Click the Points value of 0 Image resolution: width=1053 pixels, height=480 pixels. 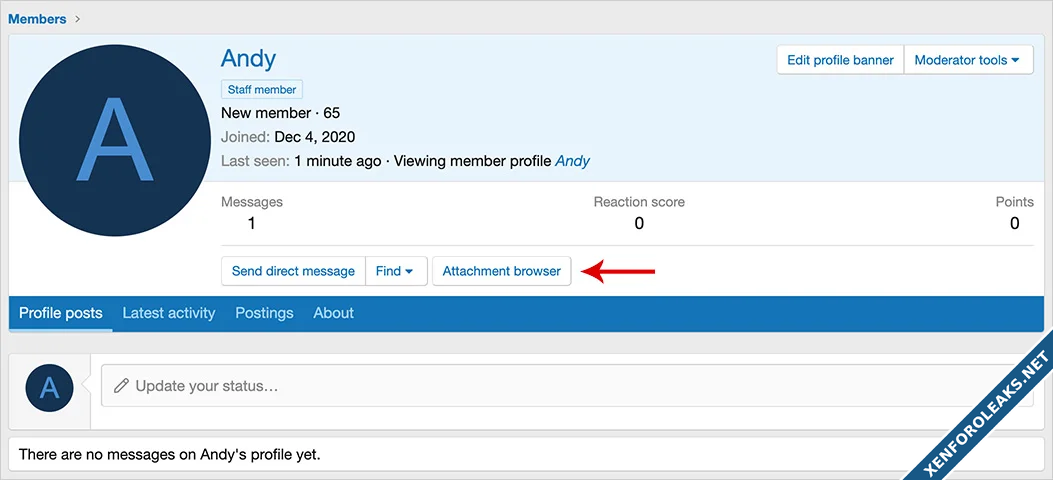pos(1014,224)
